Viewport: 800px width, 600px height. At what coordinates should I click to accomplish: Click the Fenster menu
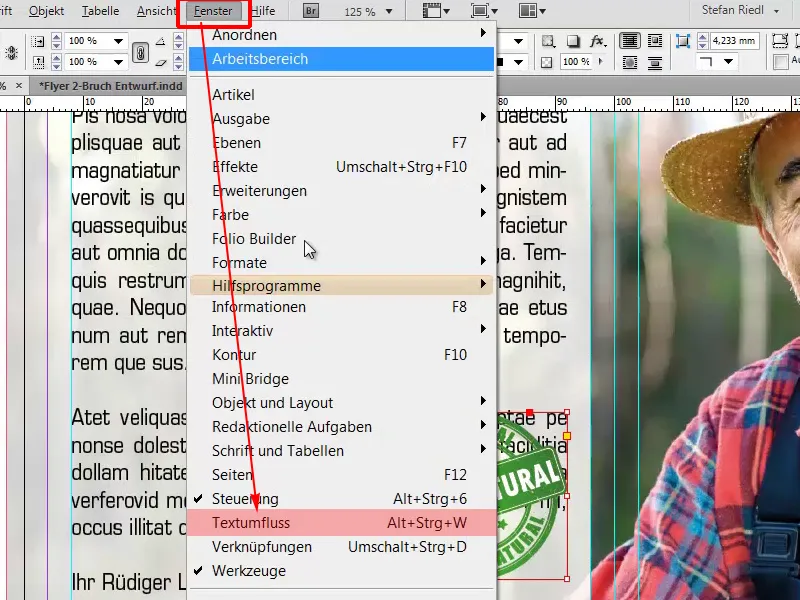pos(213,11)
